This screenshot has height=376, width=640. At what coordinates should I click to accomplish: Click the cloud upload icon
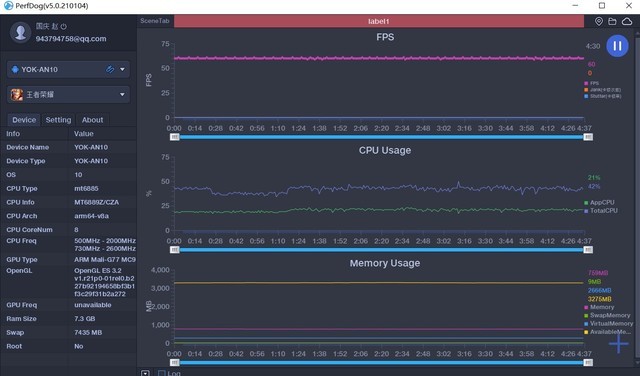[x=627, y=21]
